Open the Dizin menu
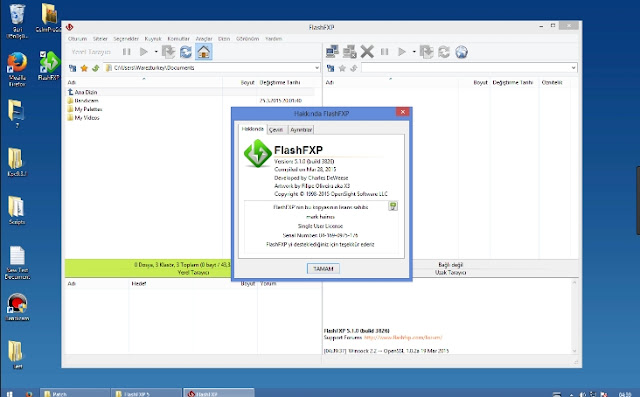Viewport: 640px width, 397px height. pos(224,39)
